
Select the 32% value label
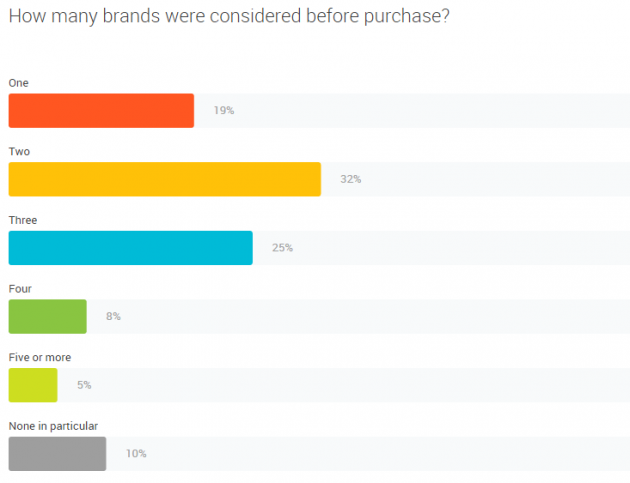tap(350, 179)
